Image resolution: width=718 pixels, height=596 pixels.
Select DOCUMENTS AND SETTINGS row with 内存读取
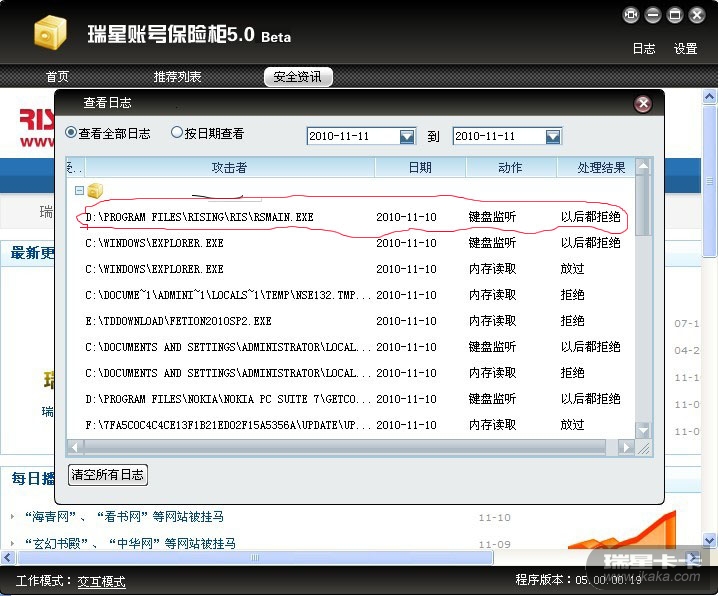pyautogui.click(x=350, y=374)
